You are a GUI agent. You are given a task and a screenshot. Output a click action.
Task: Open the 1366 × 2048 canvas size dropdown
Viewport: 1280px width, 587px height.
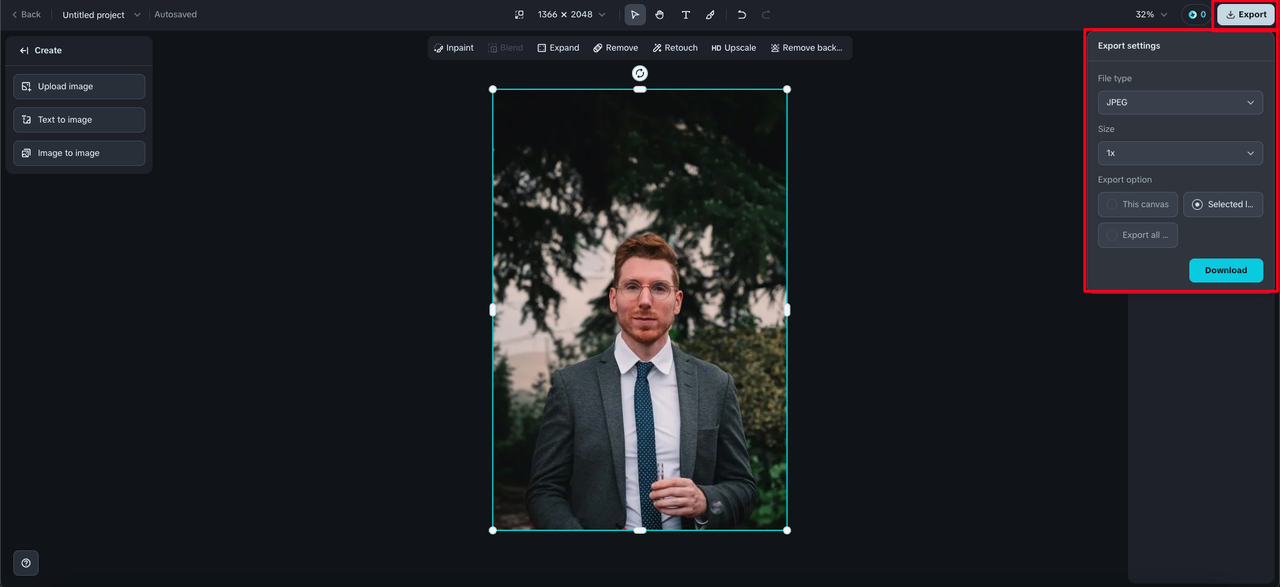coord(571,15)
